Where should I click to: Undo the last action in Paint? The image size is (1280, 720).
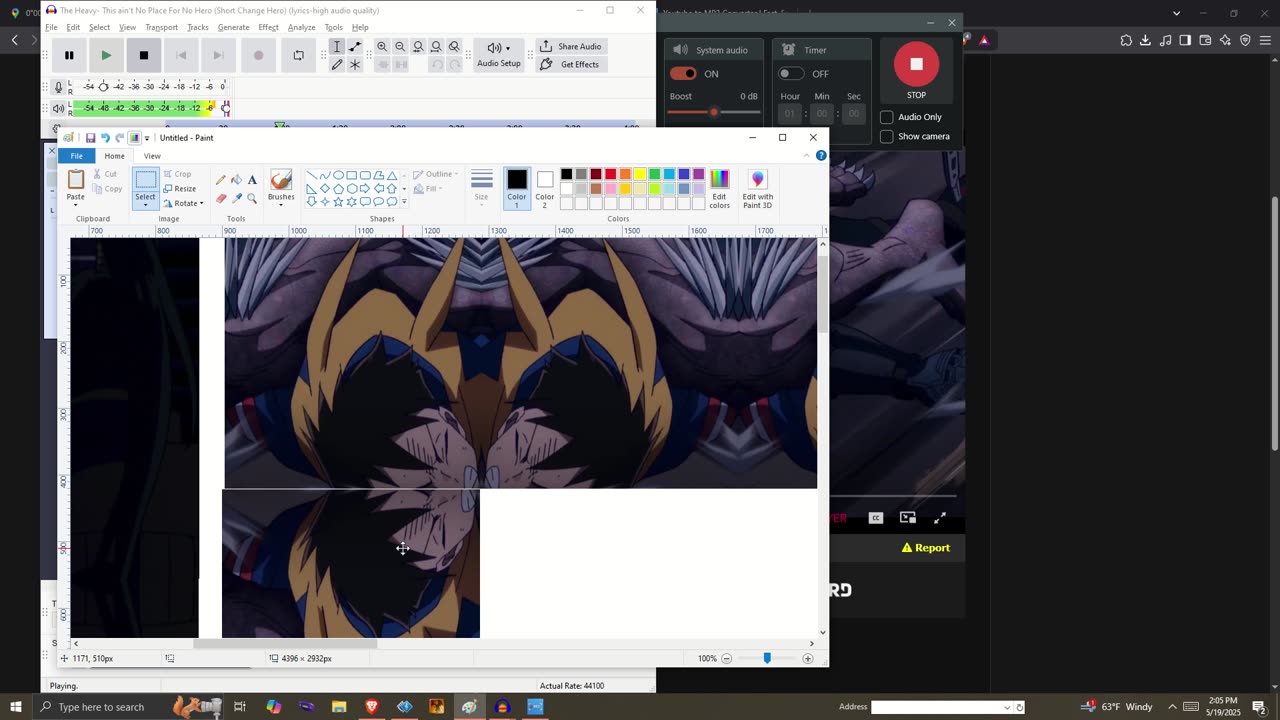[x=105, y=138]
